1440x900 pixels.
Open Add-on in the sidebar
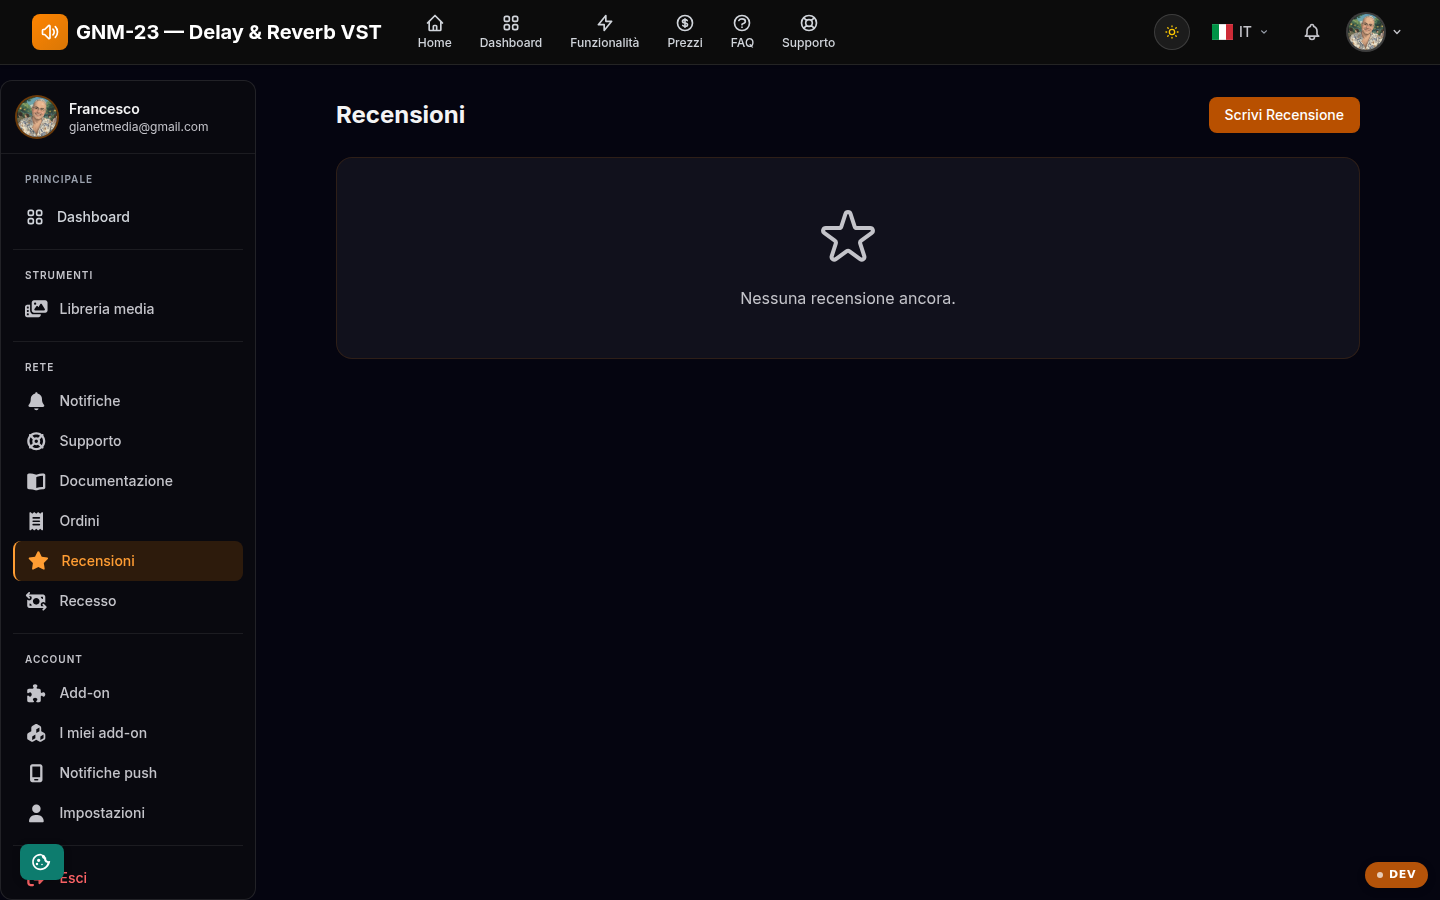point(128,693)
